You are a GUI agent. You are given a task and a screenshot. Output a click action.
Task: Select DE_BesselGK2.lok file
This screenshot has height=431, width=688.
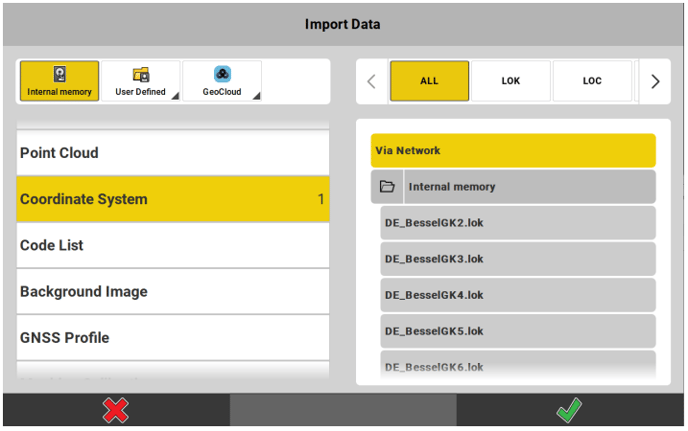518,223
